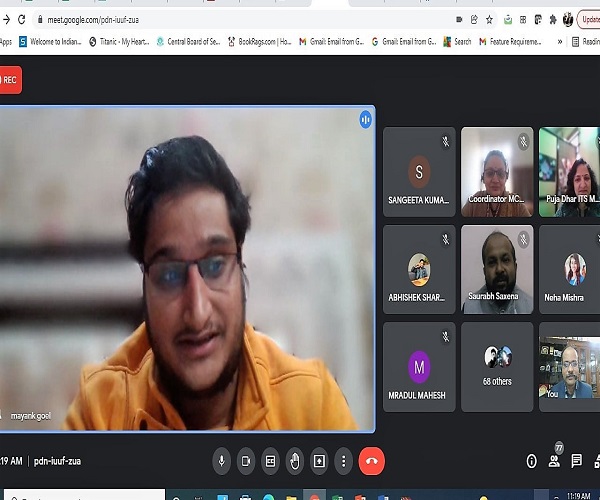600x500 pixels.
Task: Click the Update browser button
Action: pos(589,20)
